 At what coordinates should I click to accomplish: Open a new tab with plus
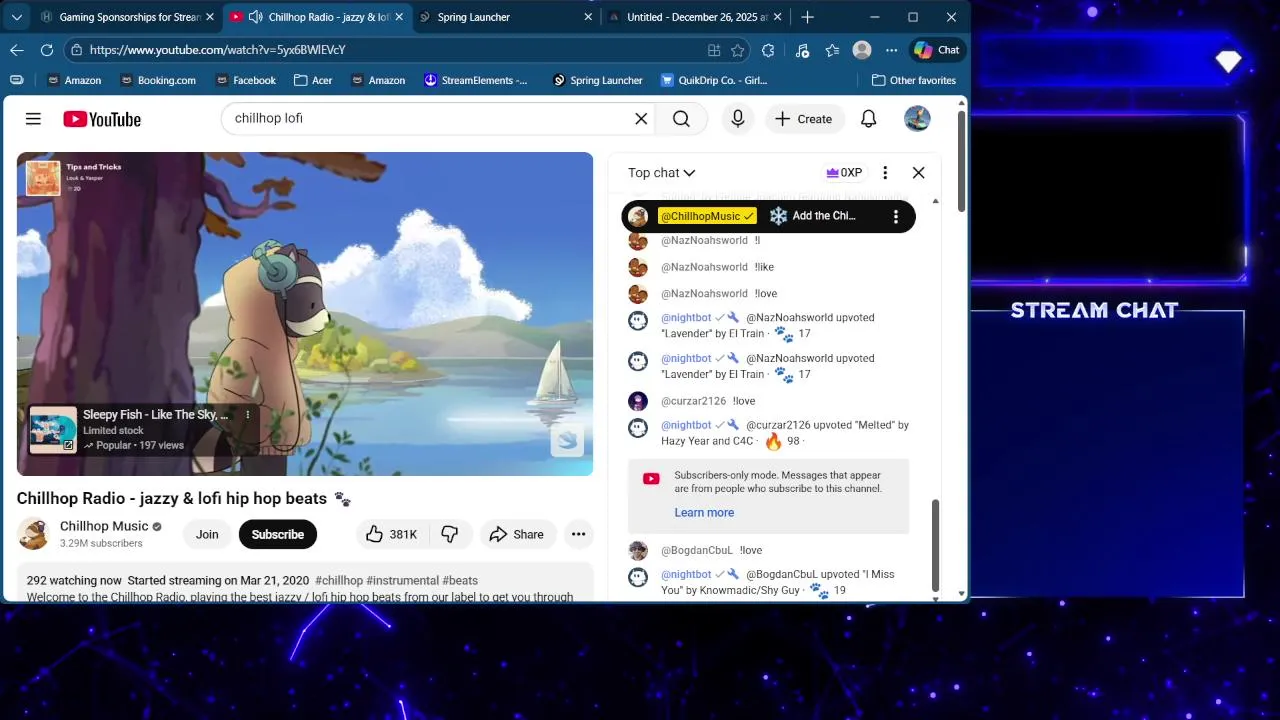[808, 17]
